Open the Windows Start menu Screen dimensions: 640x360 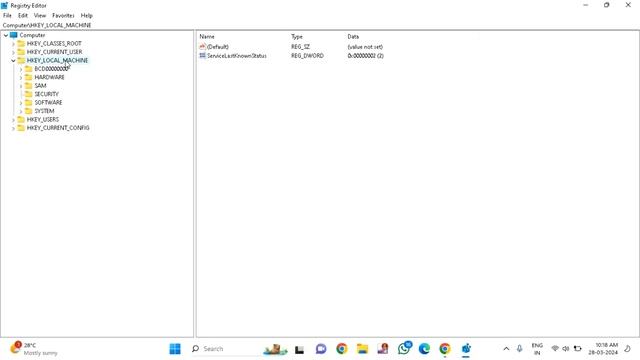pos(175,349)
